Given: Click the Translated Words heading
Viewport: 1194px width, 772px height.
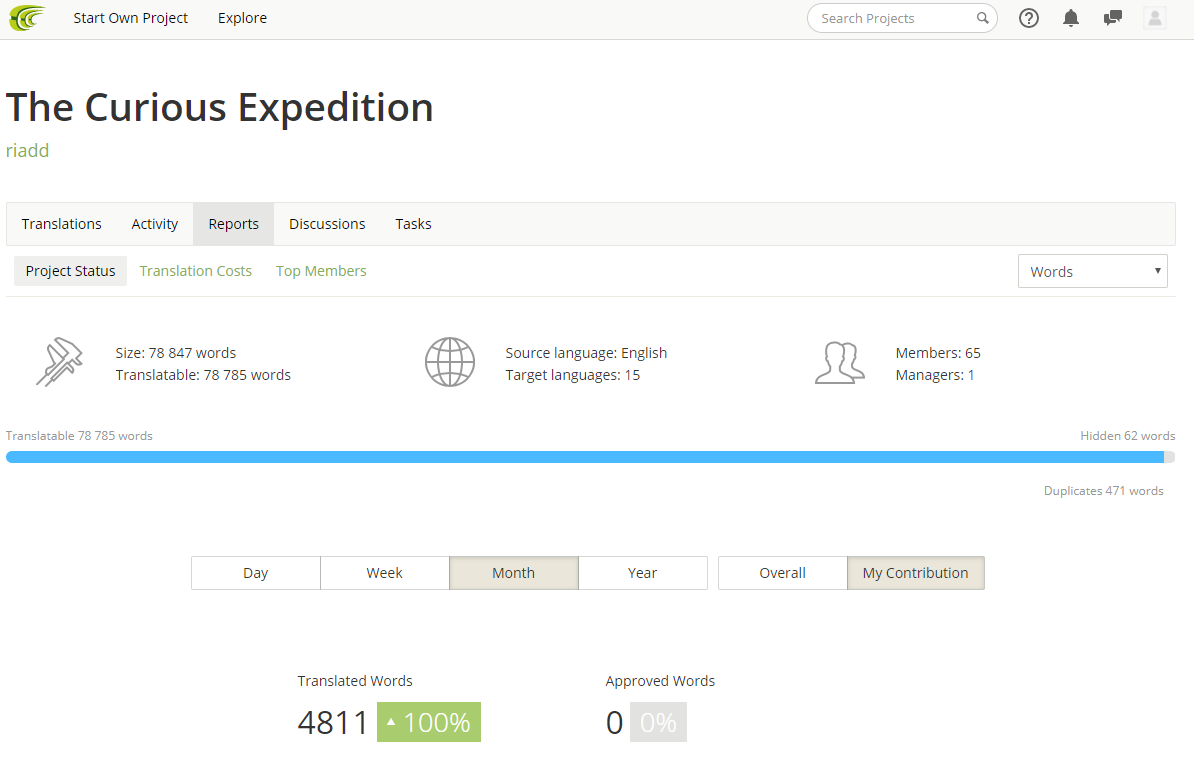Looking at the screenshot, I should [x=355, y=681].
